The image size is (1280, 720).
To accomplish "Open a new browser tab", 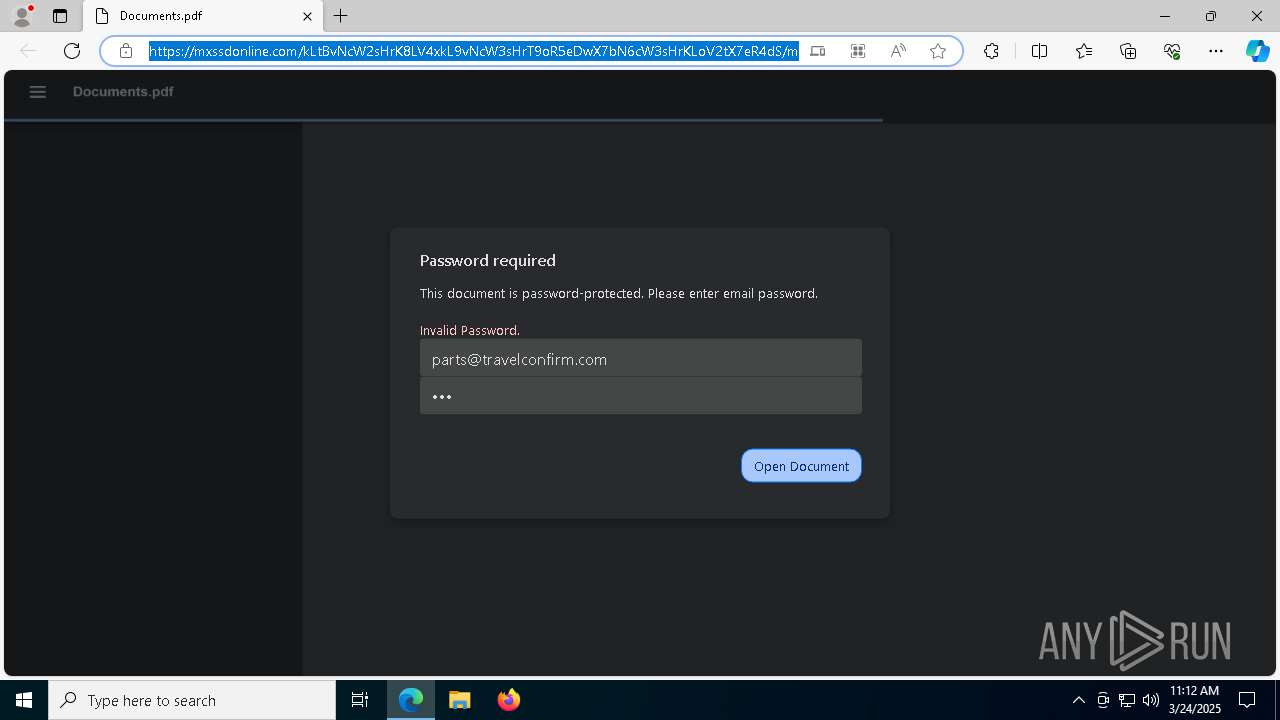I will point(341,16).
